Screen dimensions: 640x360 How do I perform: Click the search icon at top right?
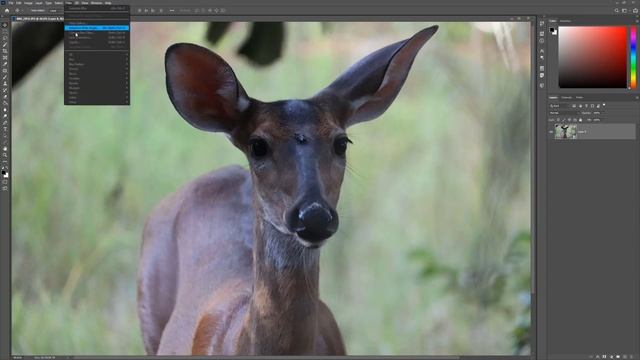coord(616,11)
